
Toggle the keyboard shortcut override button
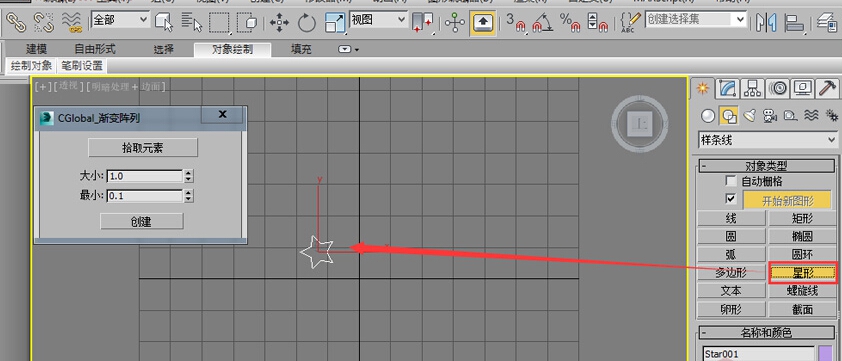click(483, 23)
